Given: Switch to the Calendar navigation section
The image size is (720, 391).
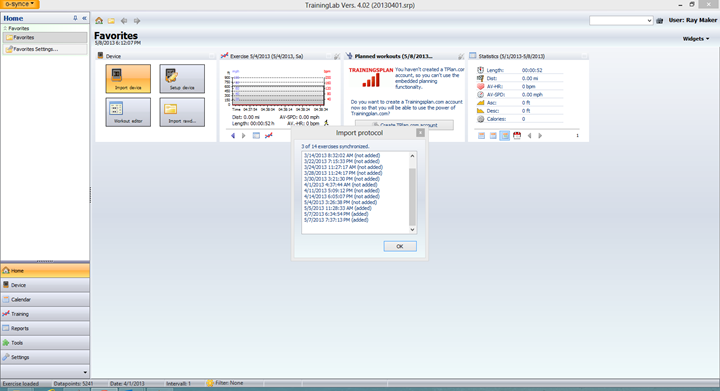Looking at the screenshot, I should point(45,300).
